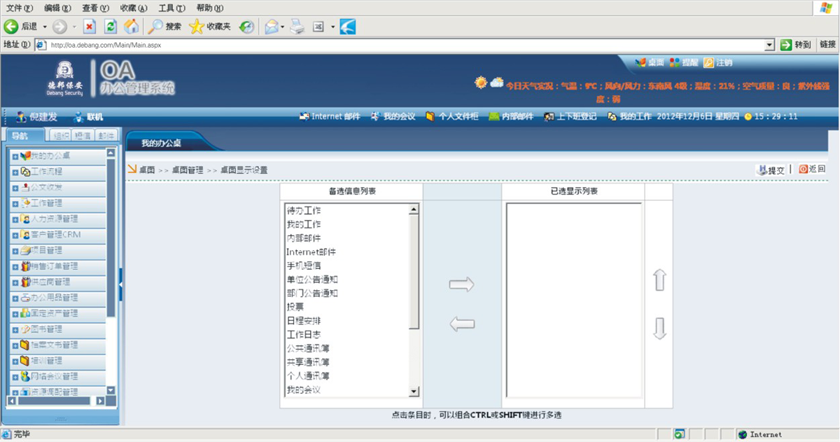Click the 注销 logout icon
Screen dimensions: 840x442
[717, 62]
